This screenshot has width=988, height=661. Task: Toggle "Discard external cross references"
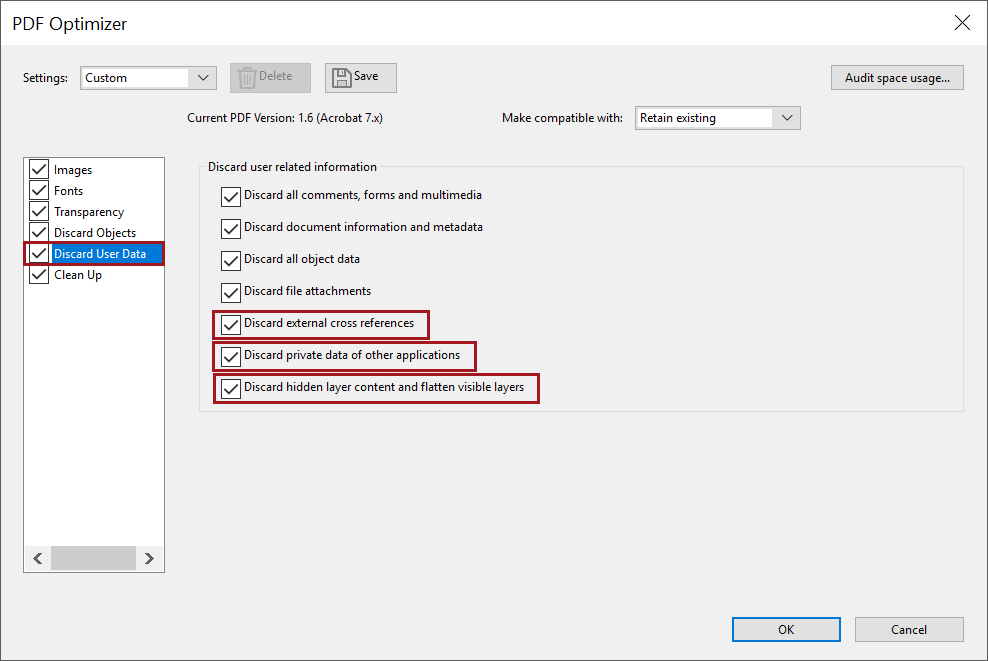pyautogui.click(x=231, y=324)
